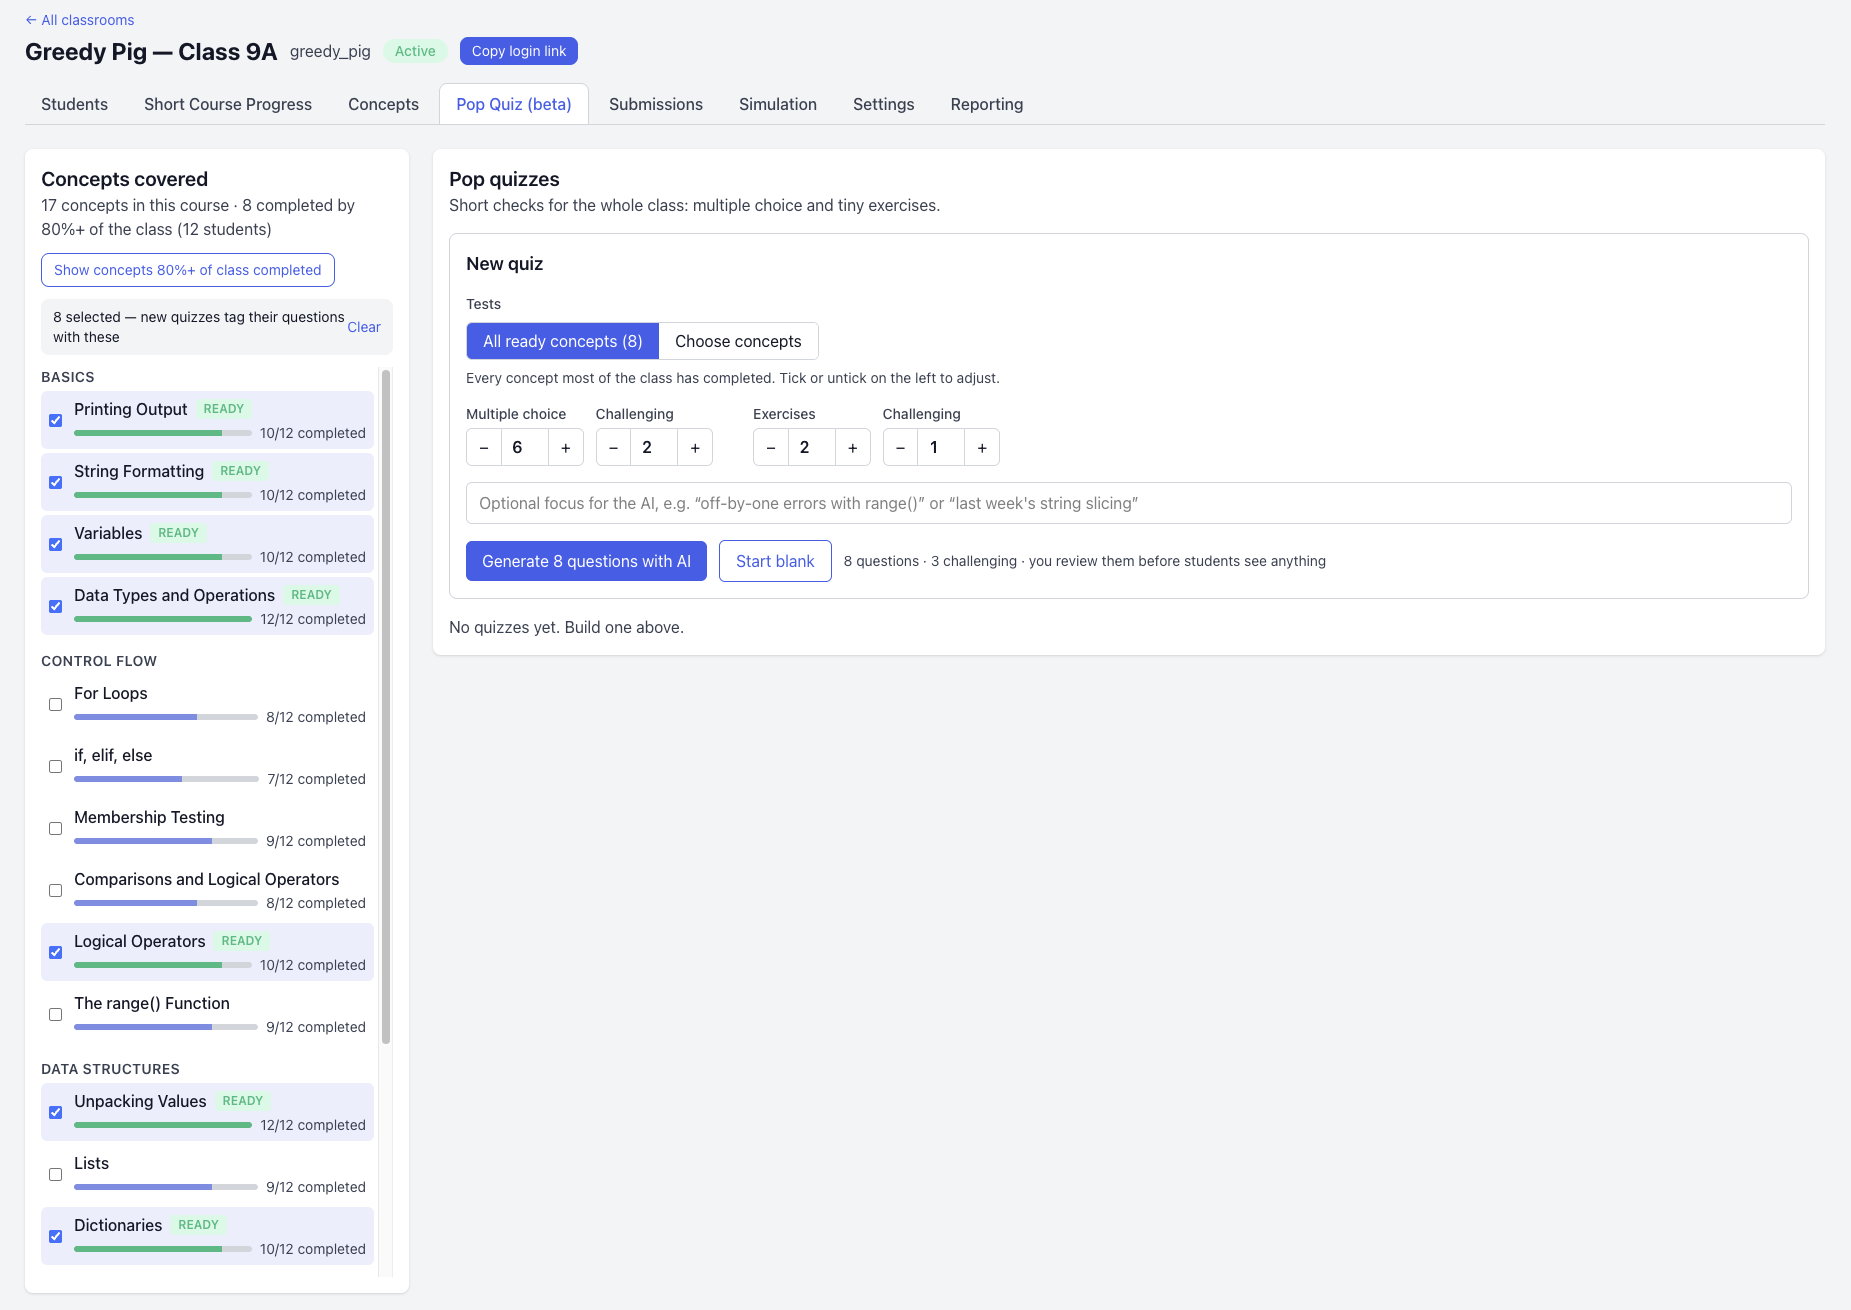Click the Copy login link button
1851x1310 pixels.
(519, 51)
